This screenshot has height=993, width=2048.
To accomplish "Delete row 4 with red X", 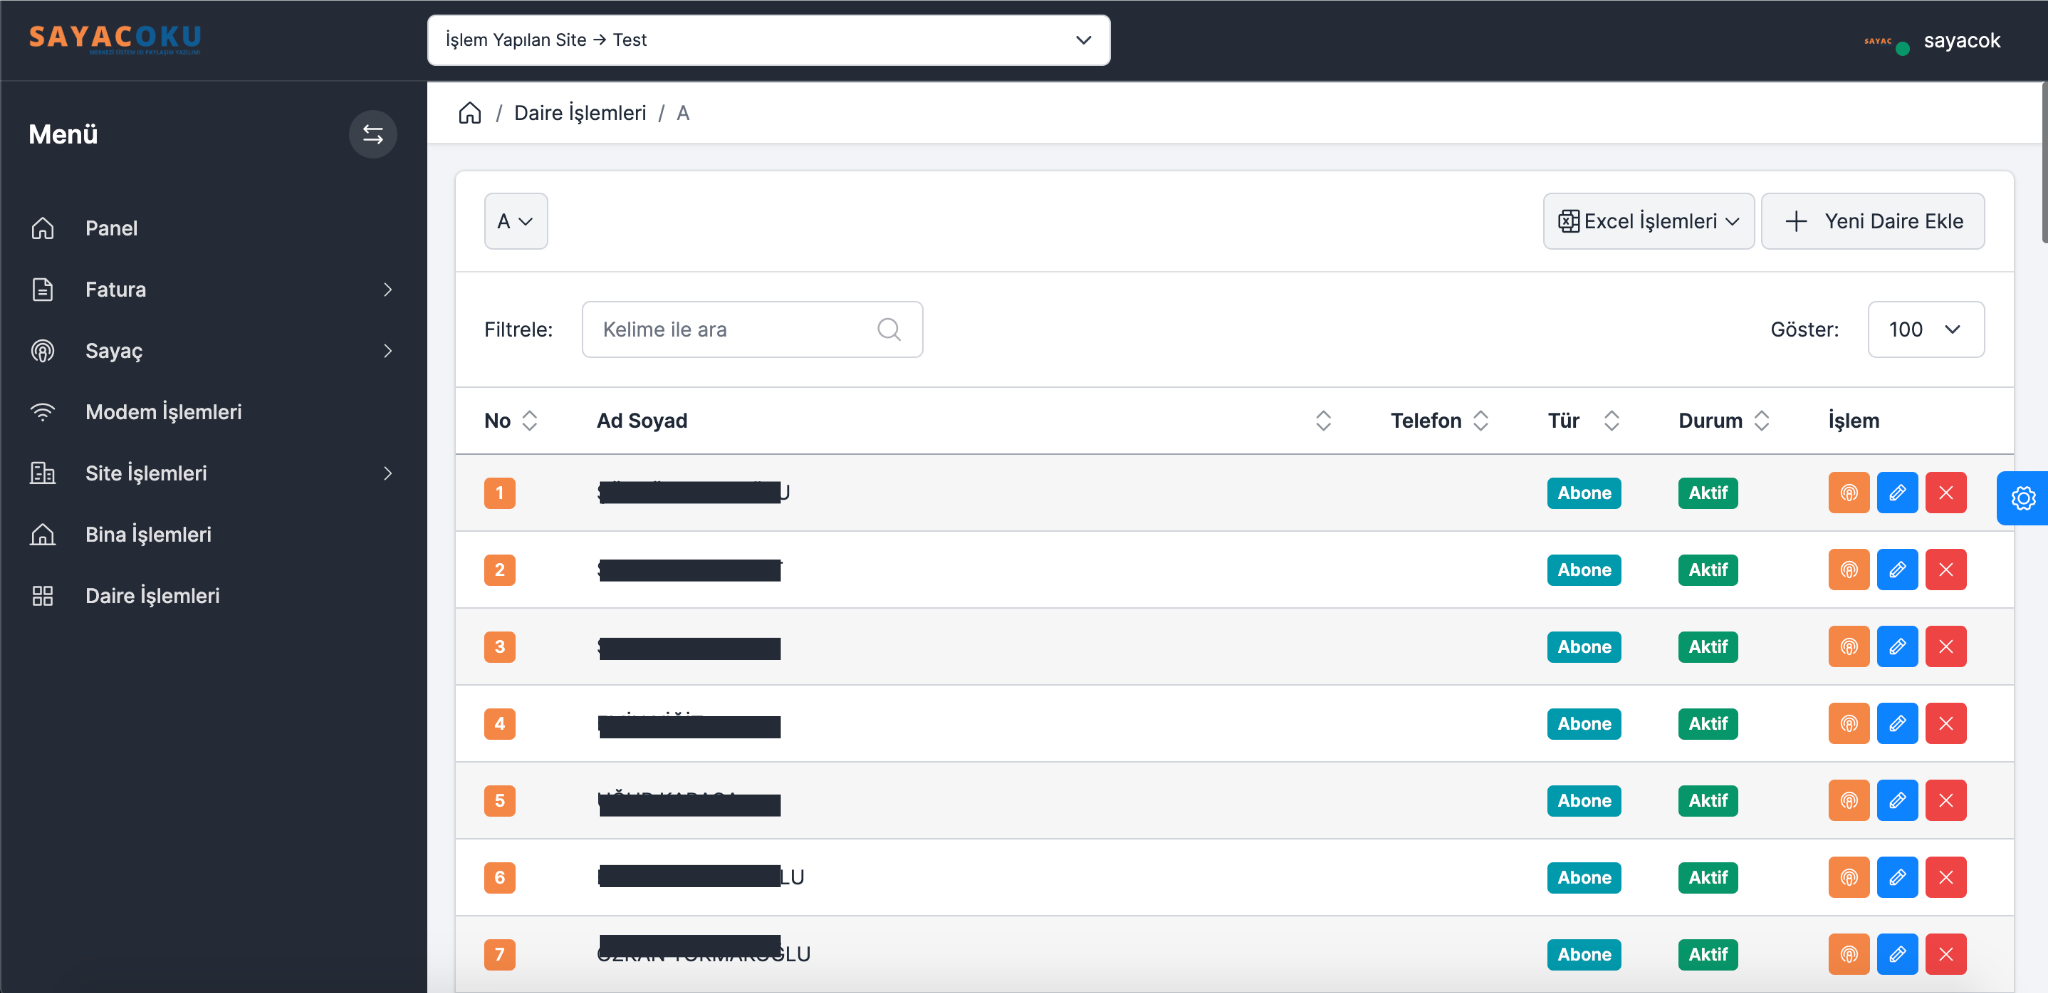I will pyautogui.click(x=1946, y=724).
